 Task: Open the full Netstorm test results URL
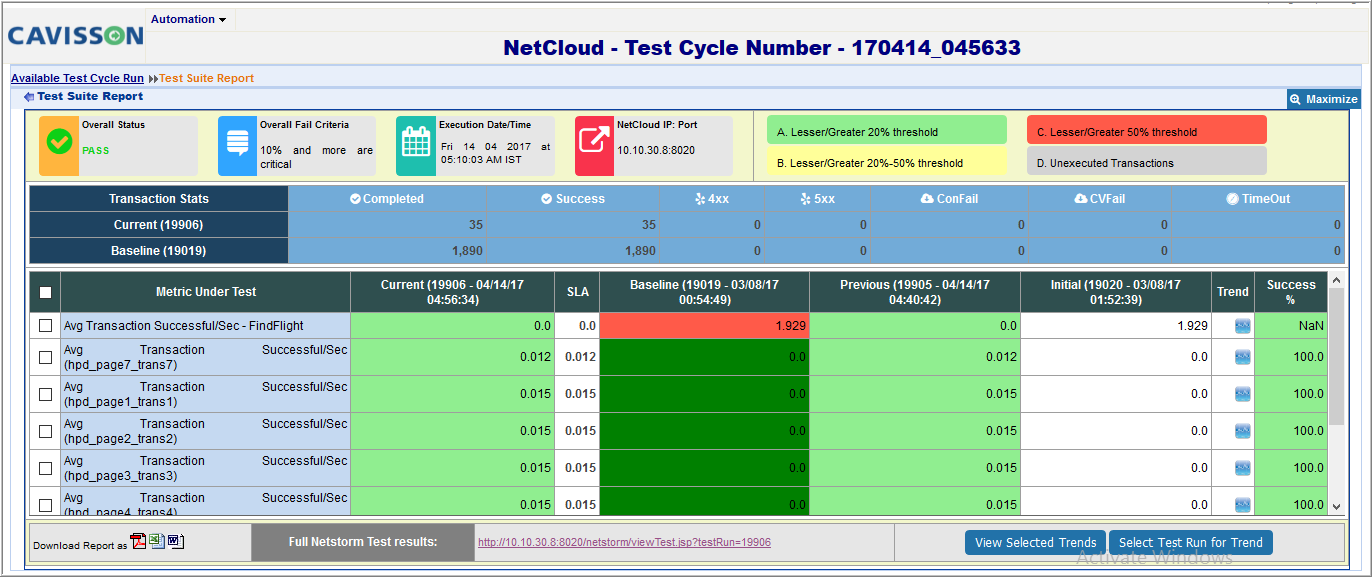point(624,542)
